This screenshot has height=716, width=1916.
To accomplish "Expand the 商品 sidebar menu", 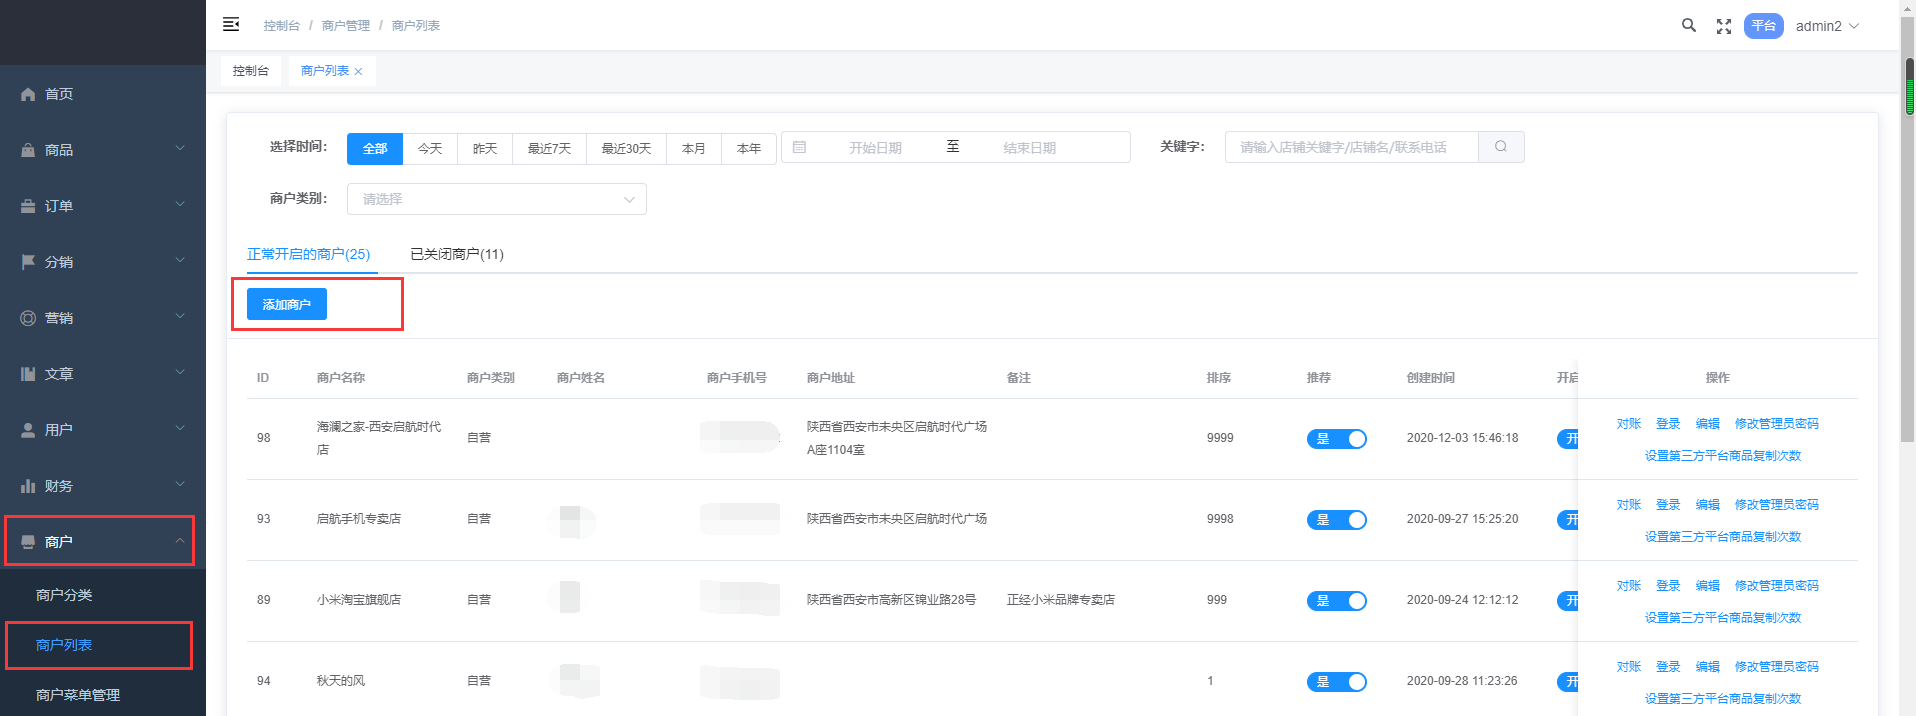I will 100,150.
